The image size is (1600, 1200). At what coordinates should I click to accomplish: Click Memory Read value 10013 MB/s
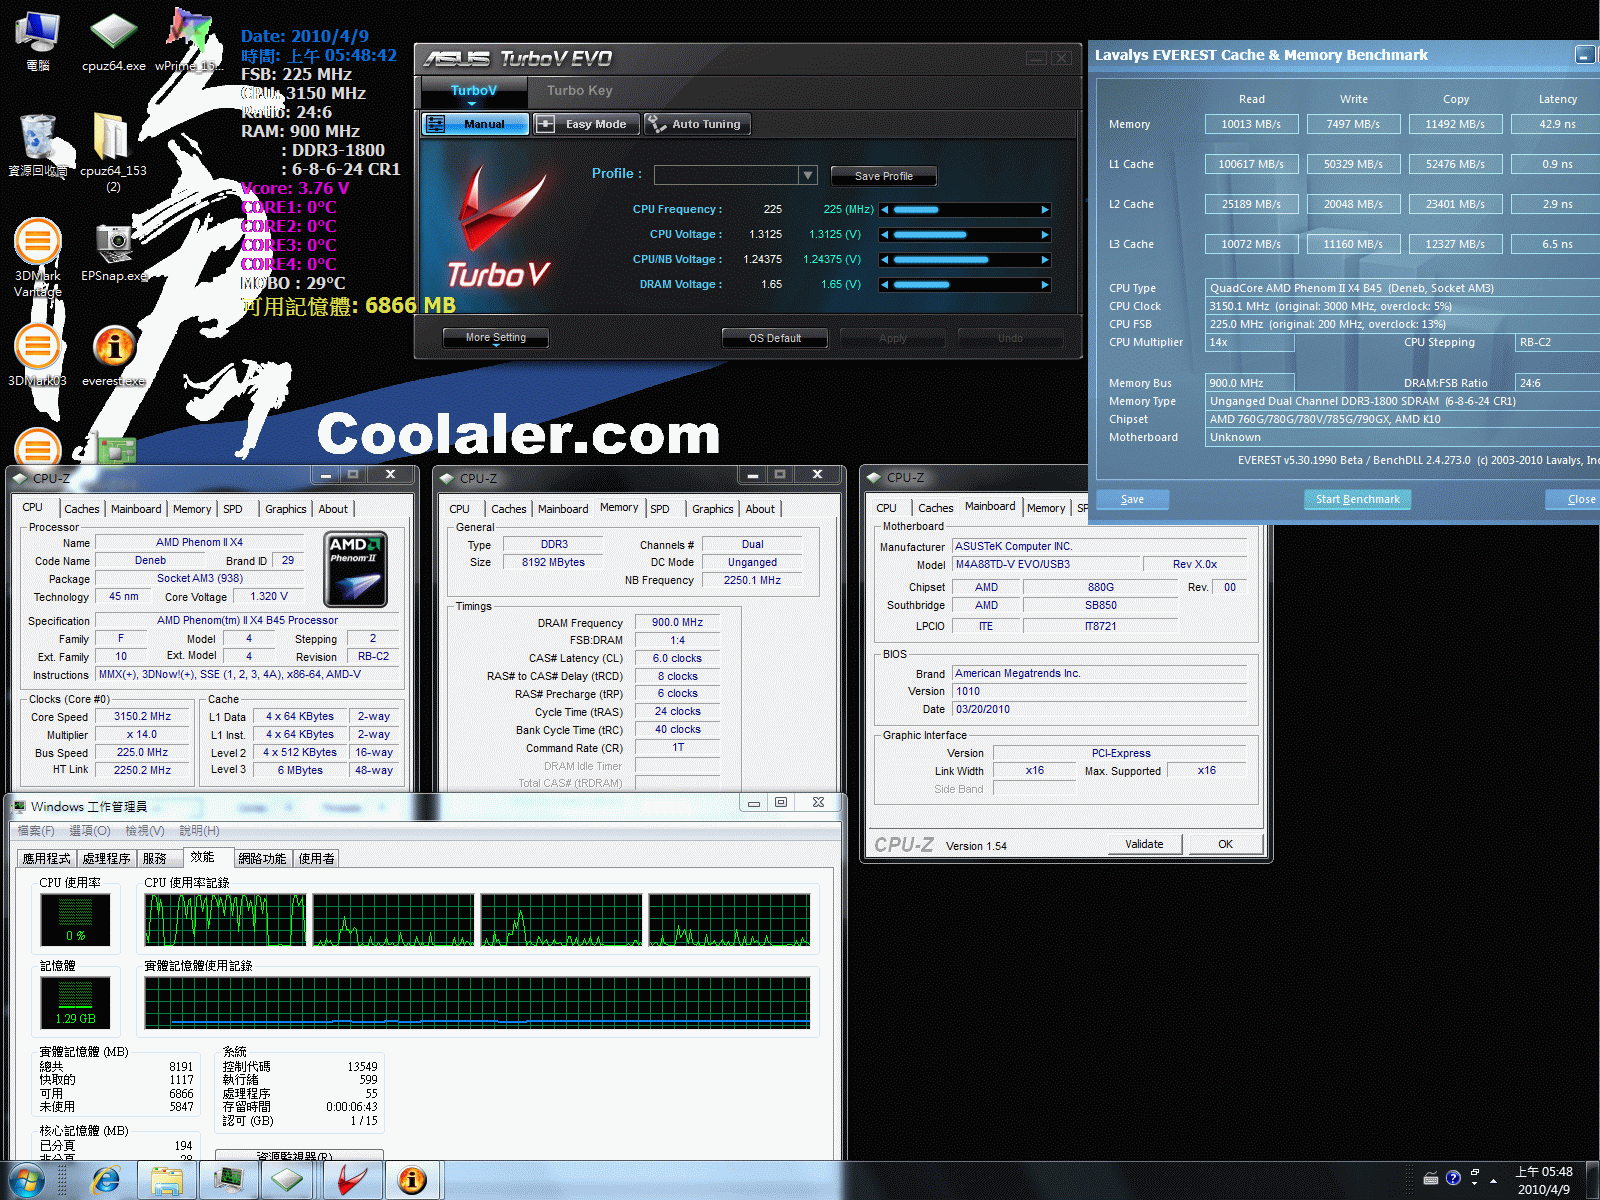tap(1251, 124)
